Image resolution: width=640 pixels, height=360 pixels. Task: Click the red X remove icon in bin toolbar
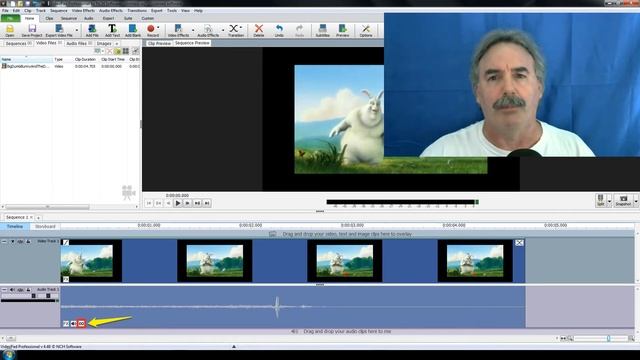click(x=109, y=51)
